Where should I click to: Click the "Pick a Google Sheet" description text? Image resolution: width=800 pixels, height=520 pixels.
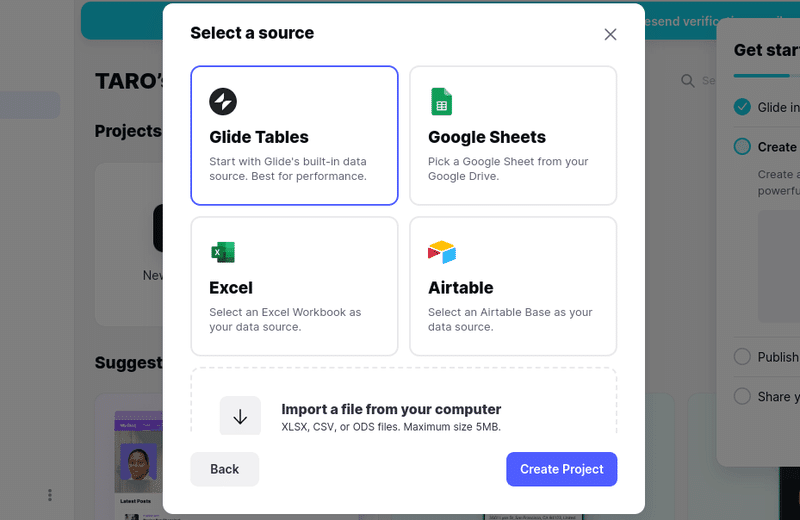(x=508, y=169)
